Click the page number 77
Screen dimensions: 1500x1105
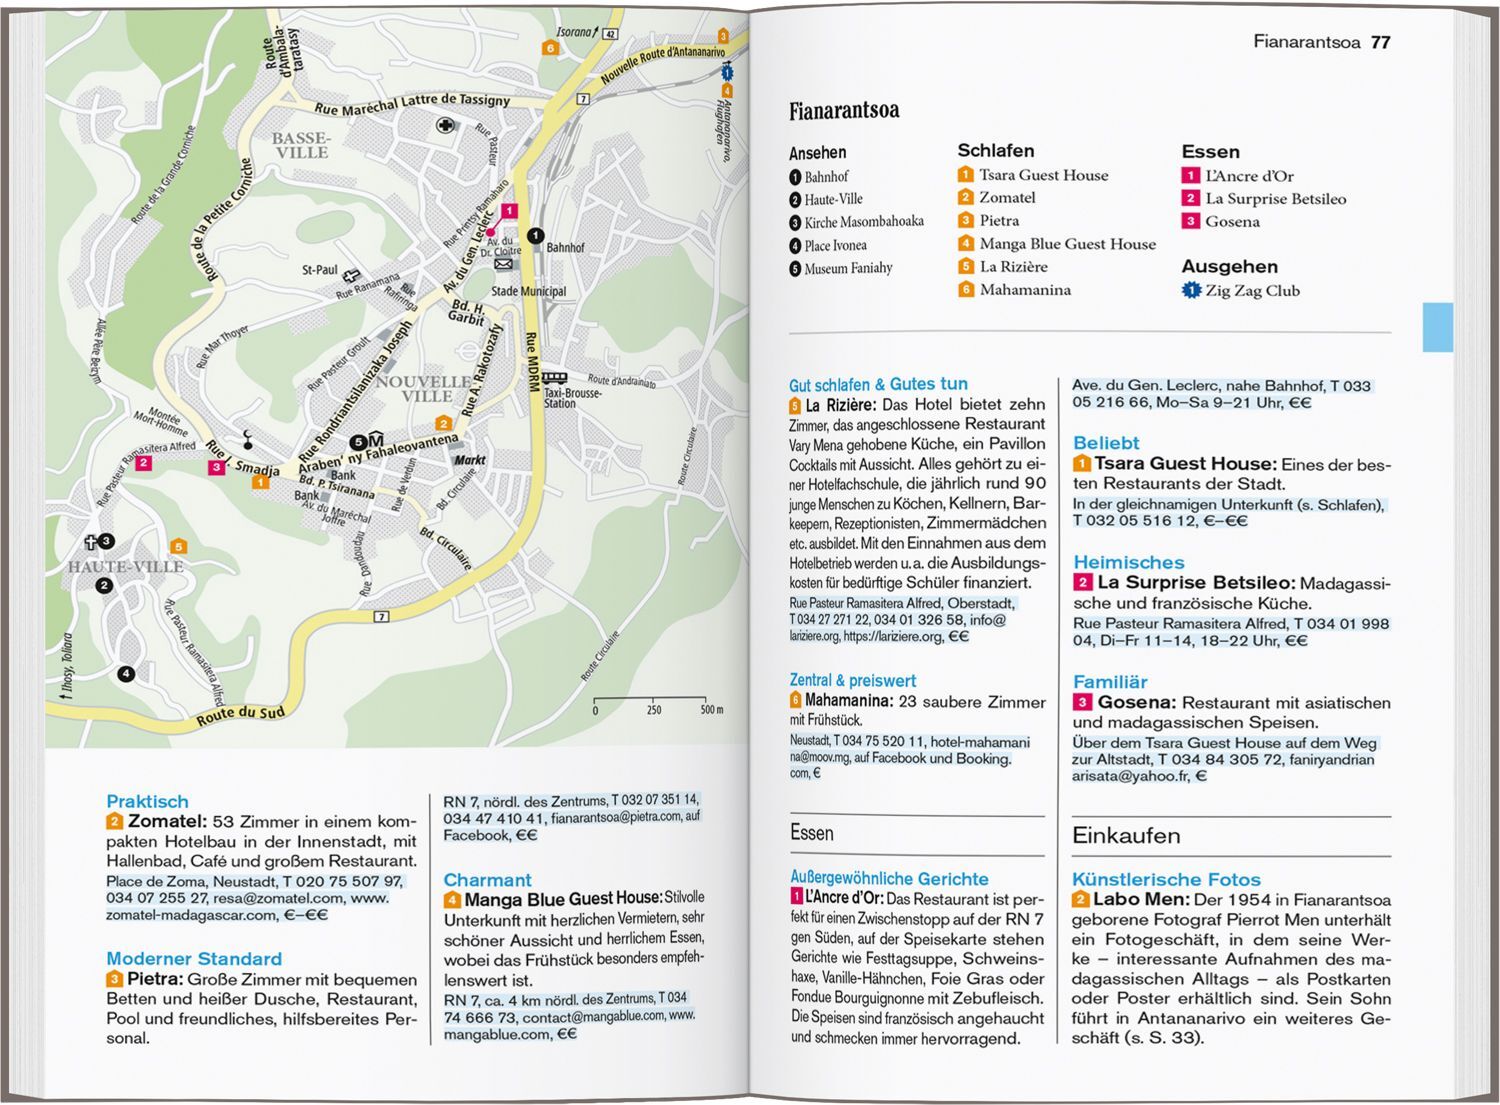pos(1380,42)
